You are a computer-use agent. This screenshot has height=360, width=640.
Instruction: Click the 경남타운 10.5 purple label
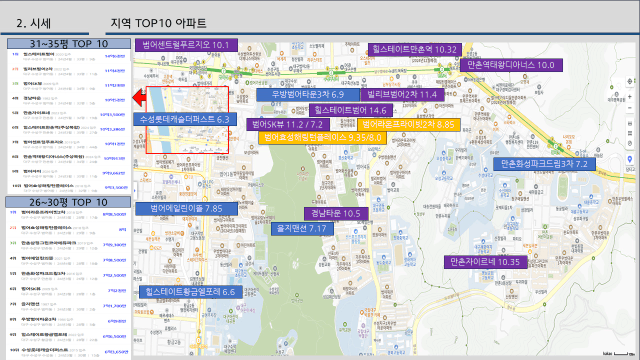pos(336,213)
